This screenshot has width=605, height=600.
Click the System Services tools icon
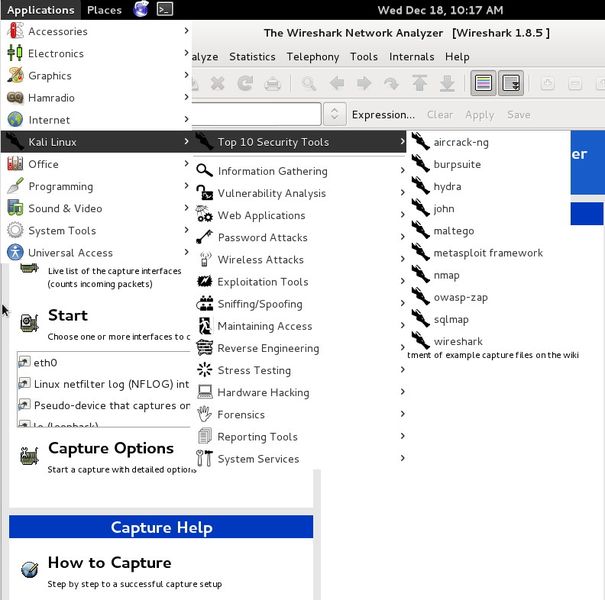pos(204,458)
